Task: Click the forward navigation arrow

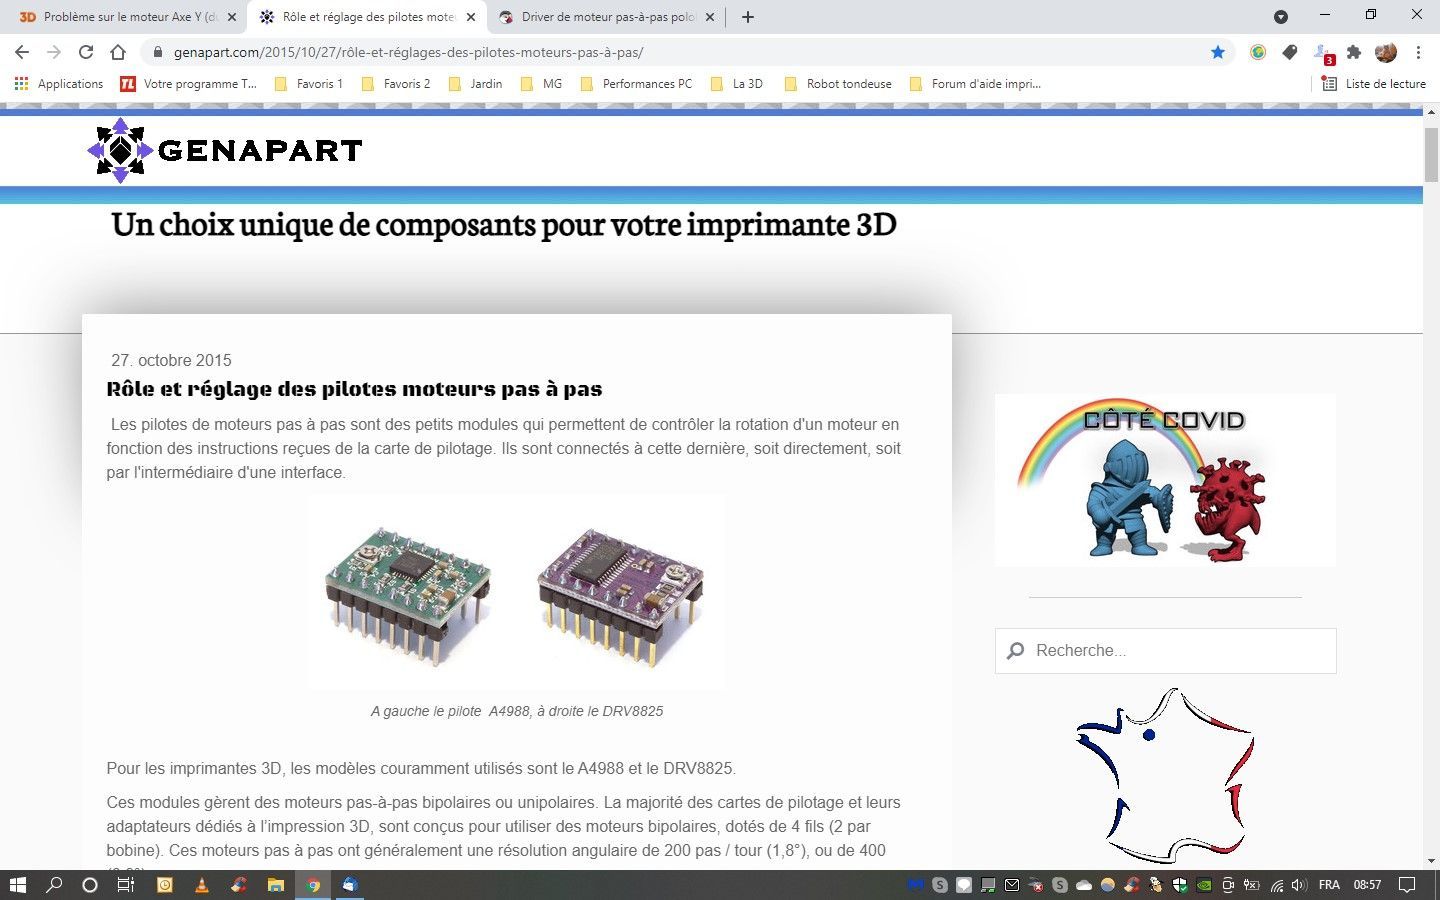Action: [54, 52]
